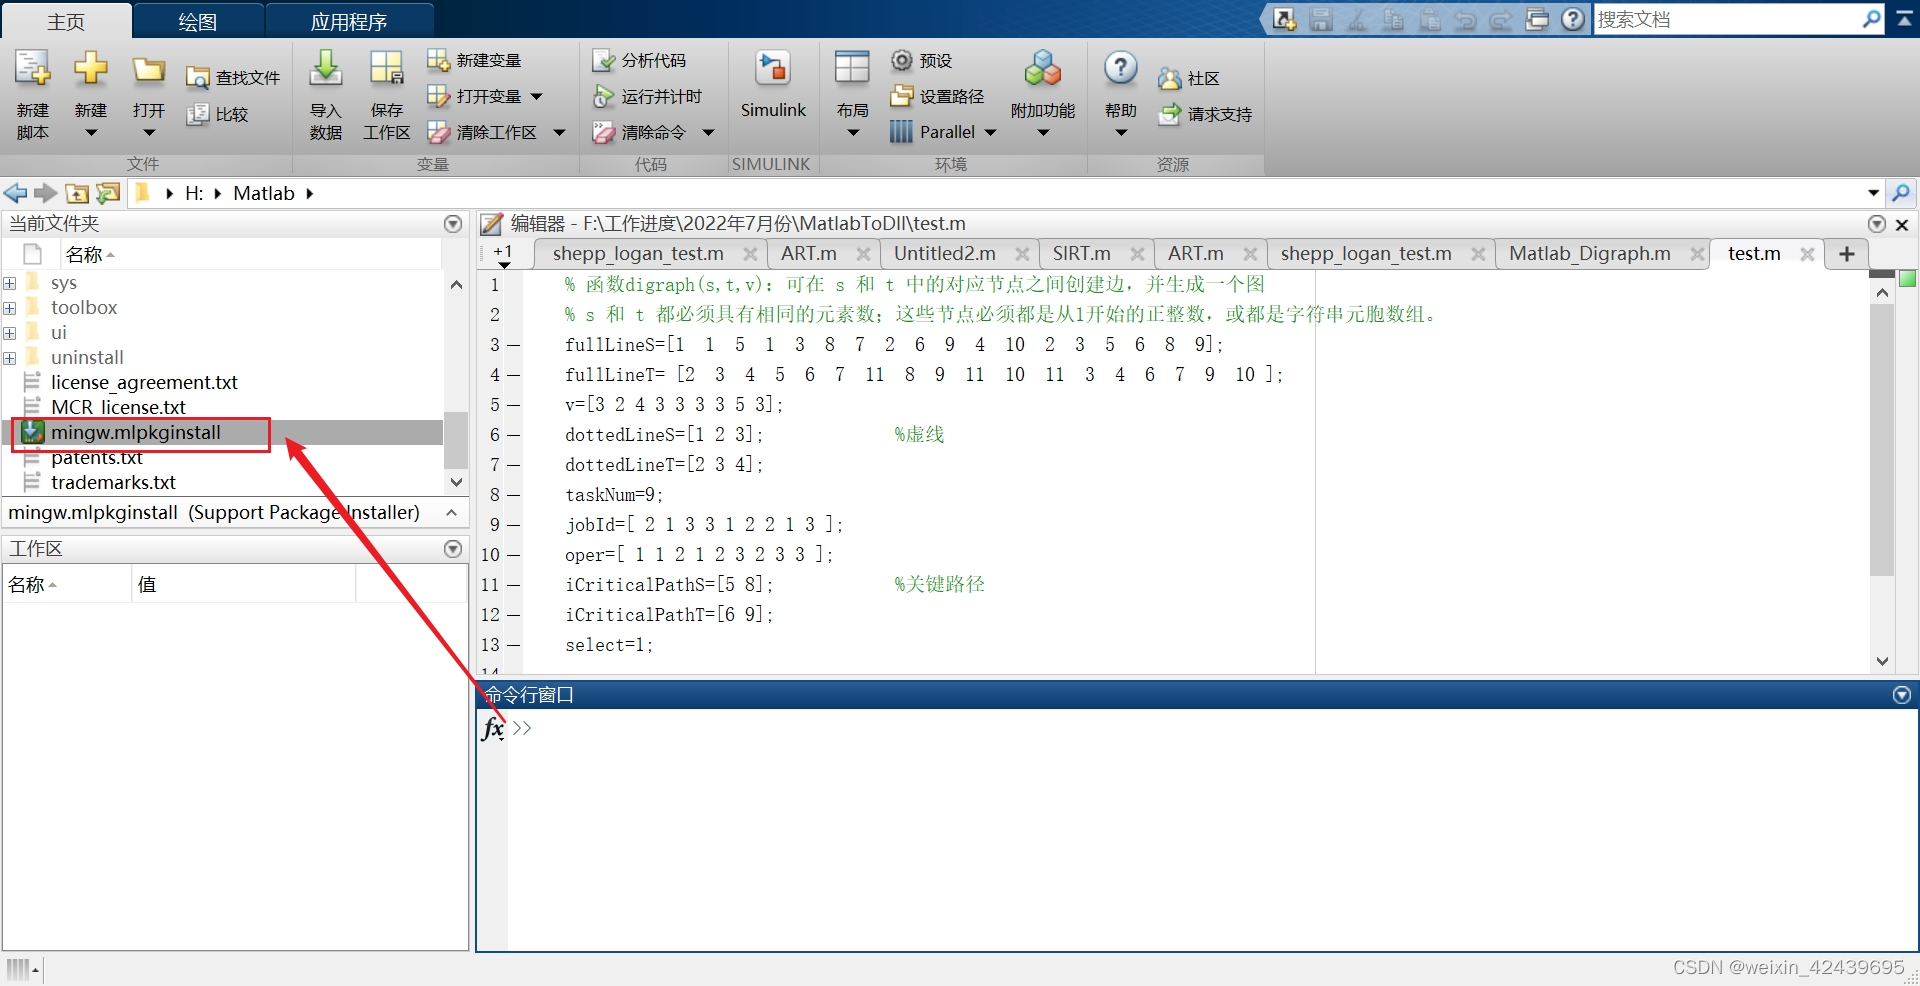The image size is (1920, 986).
Task: Click the New Script (新建脚本) icon
Action: coord(32,69)
